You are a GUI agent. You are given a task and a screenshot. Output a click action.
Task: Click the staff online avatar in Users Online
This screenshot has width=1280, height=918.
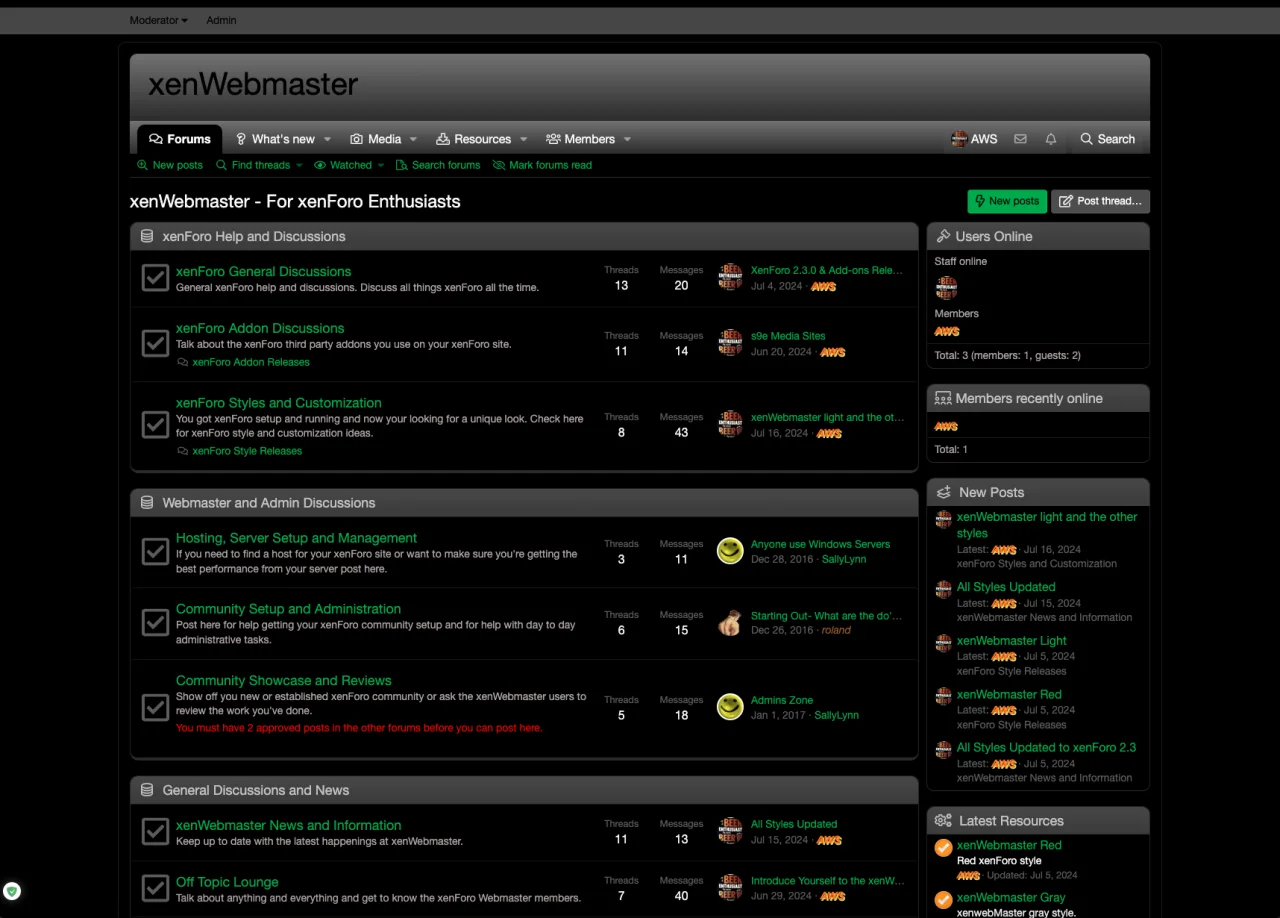point(946,288)
